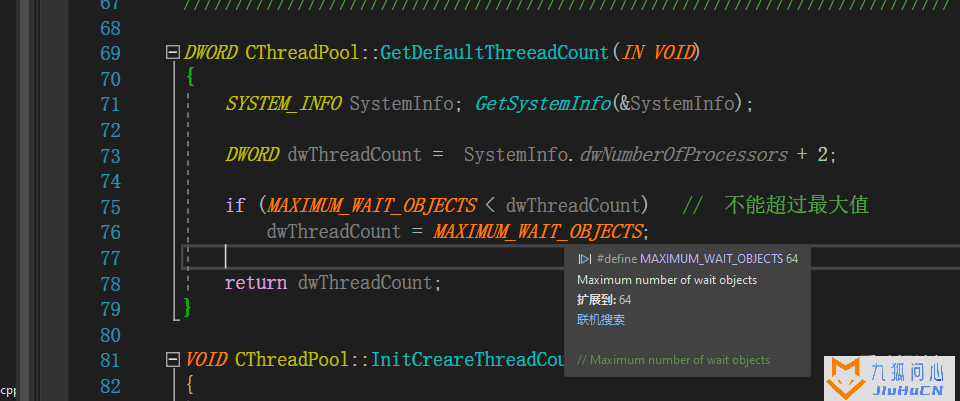
Task: Click the 'return' keyword
Action: [255, 283]
